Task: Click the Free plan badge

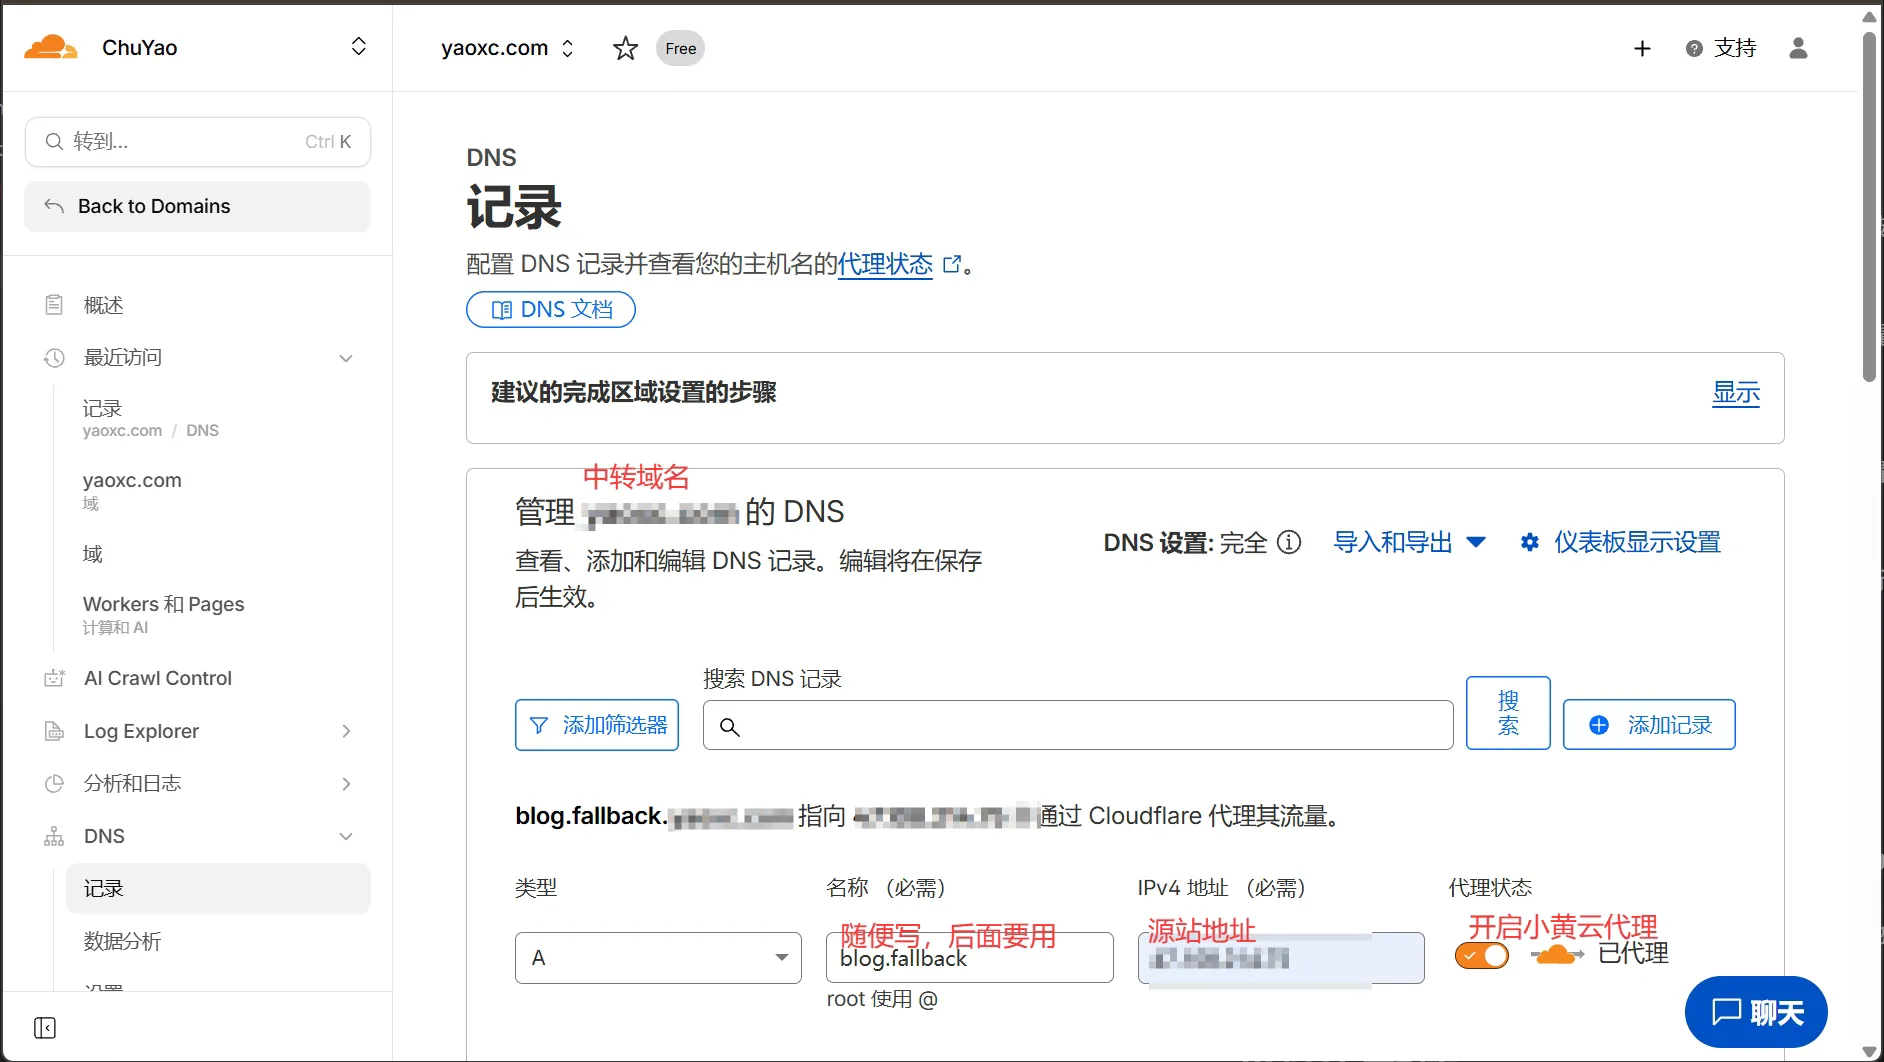Action: click(680, 48)
